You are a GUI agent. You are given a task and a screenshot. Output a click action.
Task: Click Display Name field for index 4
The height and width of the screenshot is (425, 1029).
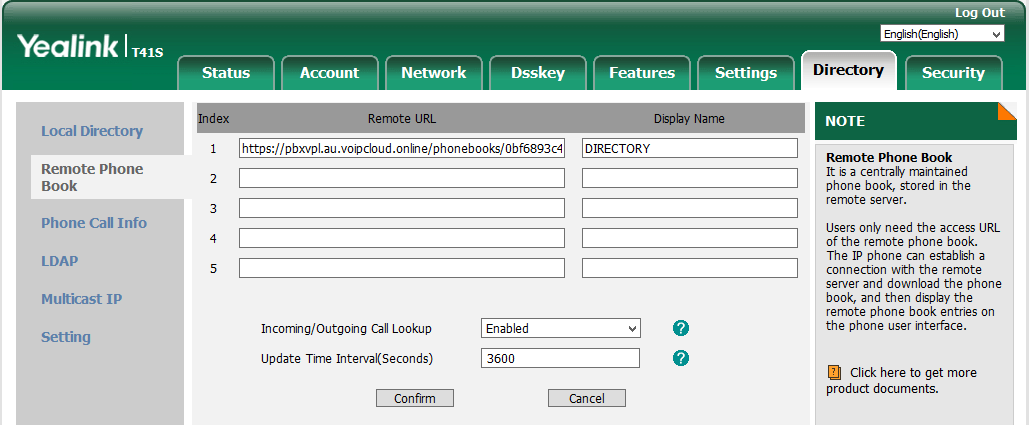[x=690, y=238]
